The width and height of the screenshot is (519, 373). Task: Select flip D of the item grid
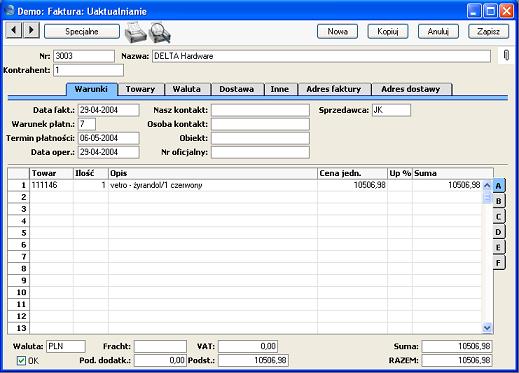pos(499,232)
